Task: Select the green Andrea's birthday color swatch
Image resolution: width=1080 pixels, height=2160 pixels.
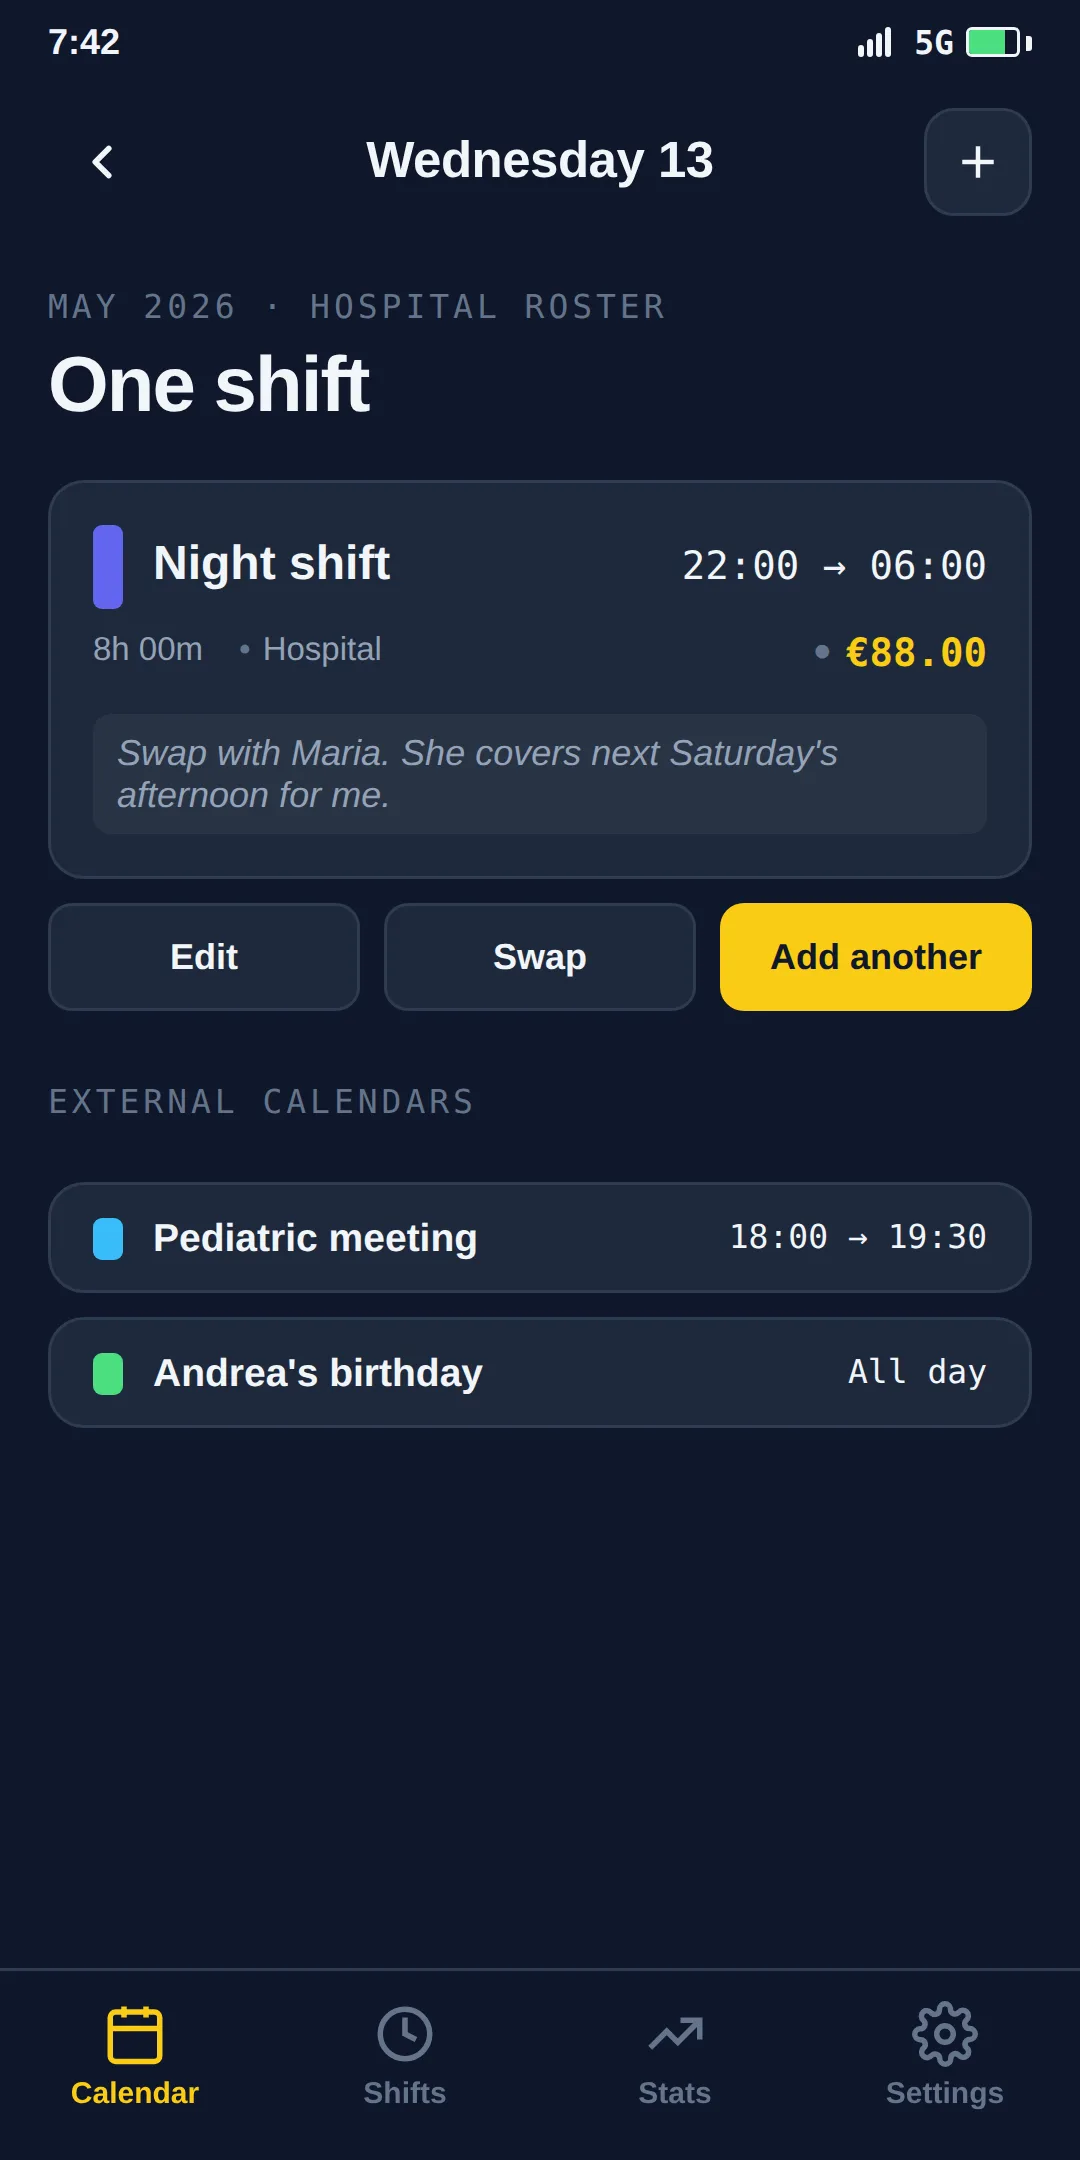Action: pos(108,1373)
